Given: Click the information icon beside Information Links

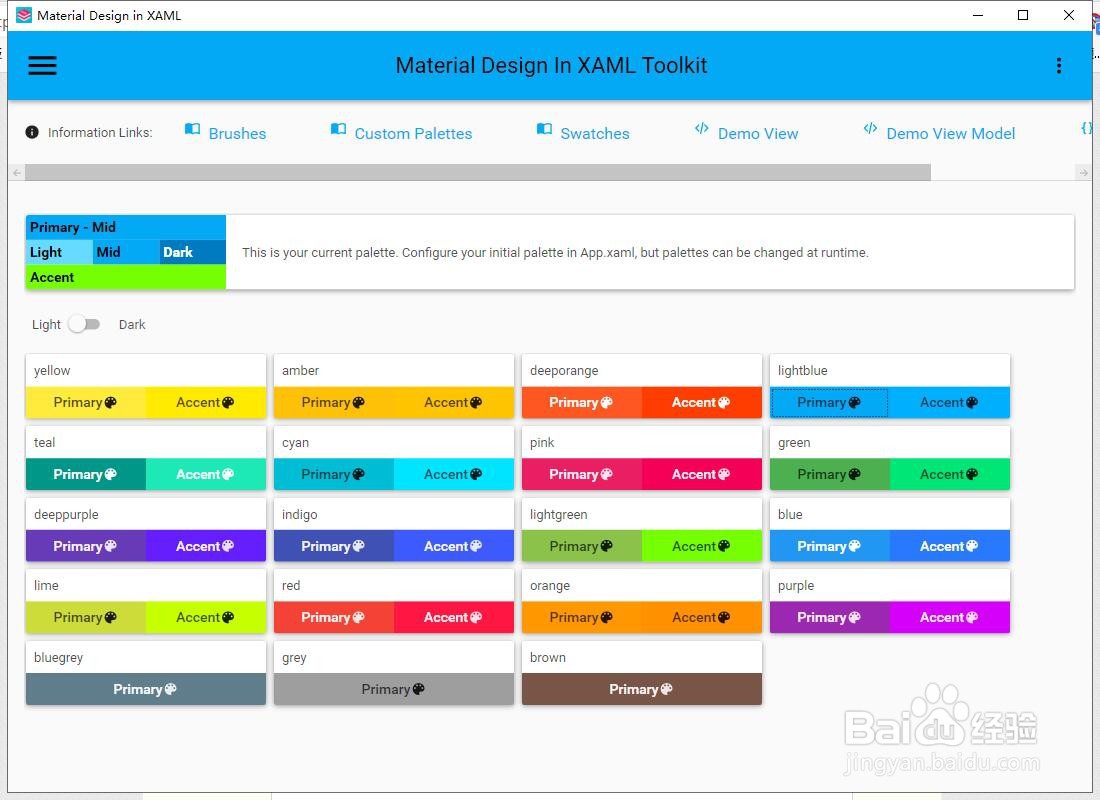Looking at the screenshot, I should 32,132.
